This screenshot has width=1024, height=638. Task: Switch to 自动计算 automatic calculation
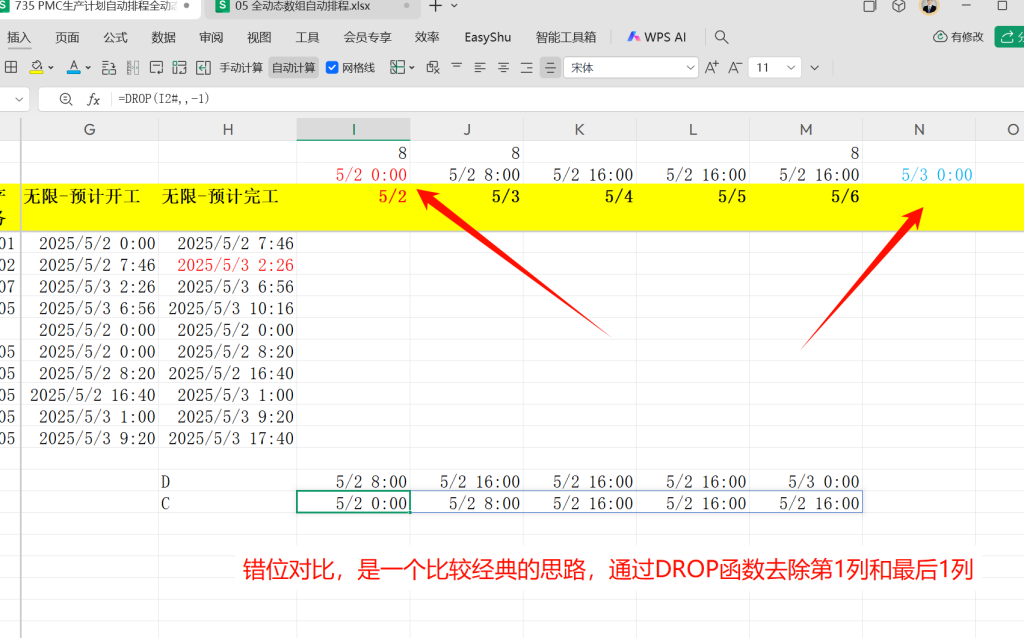point(293,67)
